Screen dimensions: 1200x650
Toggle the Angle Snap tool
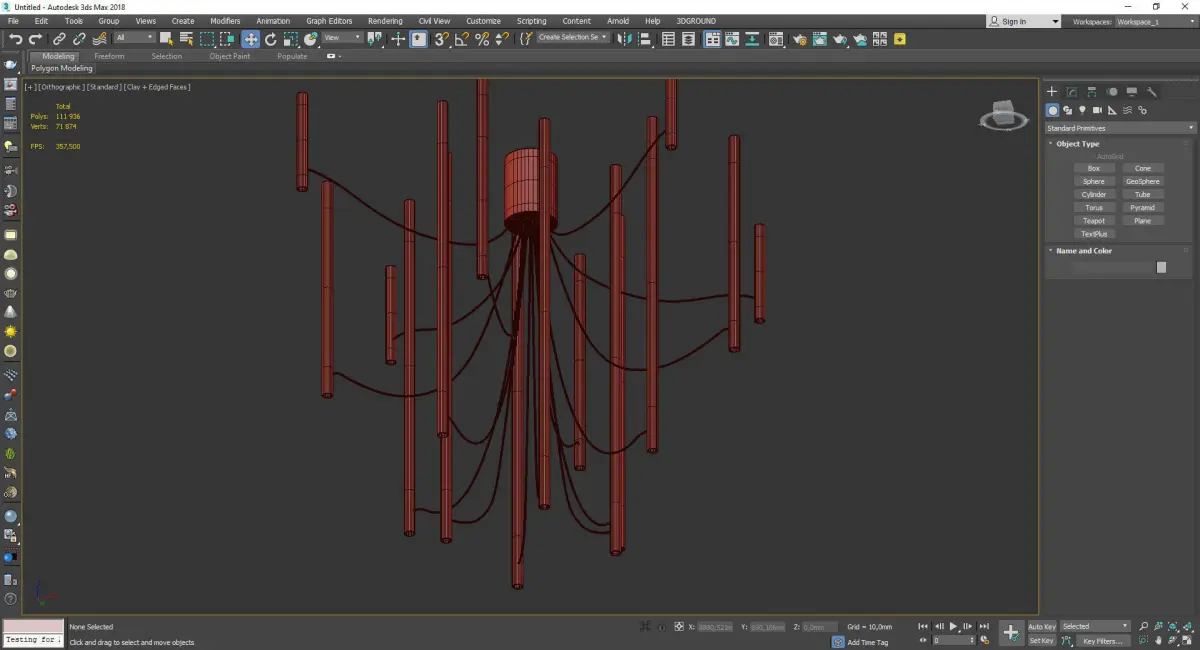coord(462,39)
